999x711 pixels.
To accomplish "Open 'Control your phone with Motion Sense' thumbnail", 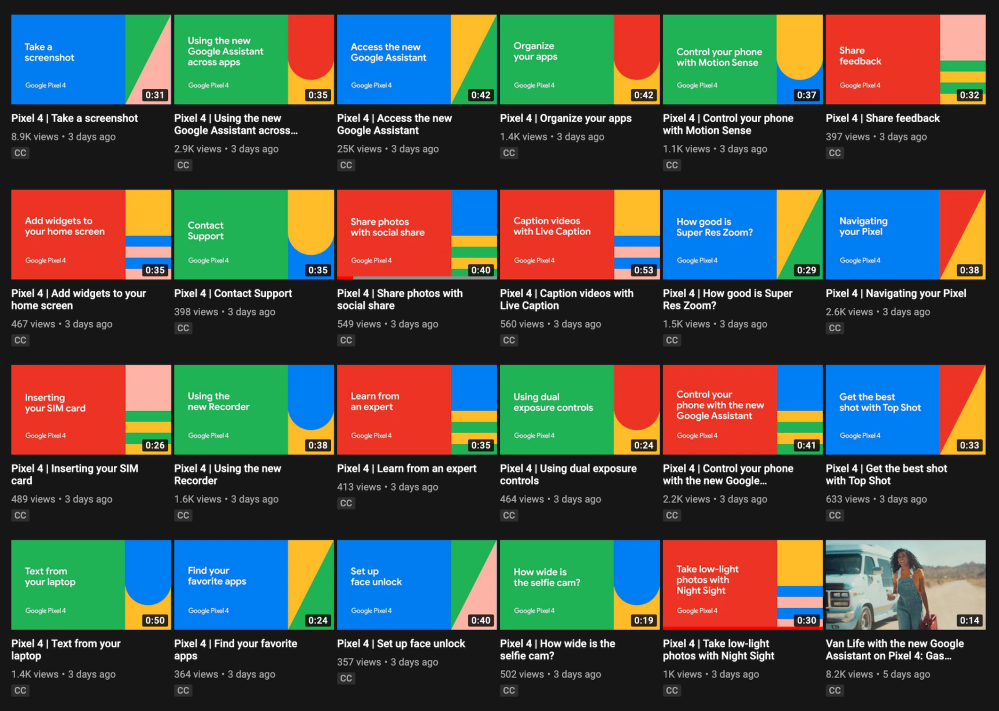I will (x=743, y=60).
